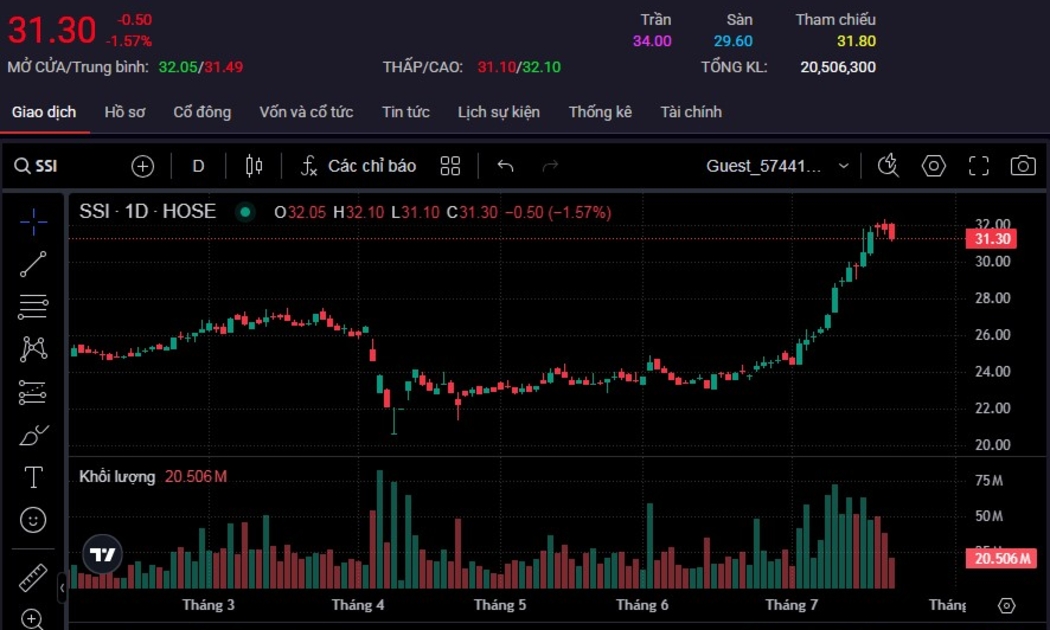Select the crosshair cursor tool
The image size is (1050, 630).
pyautogui.click(x=33, y=222)
